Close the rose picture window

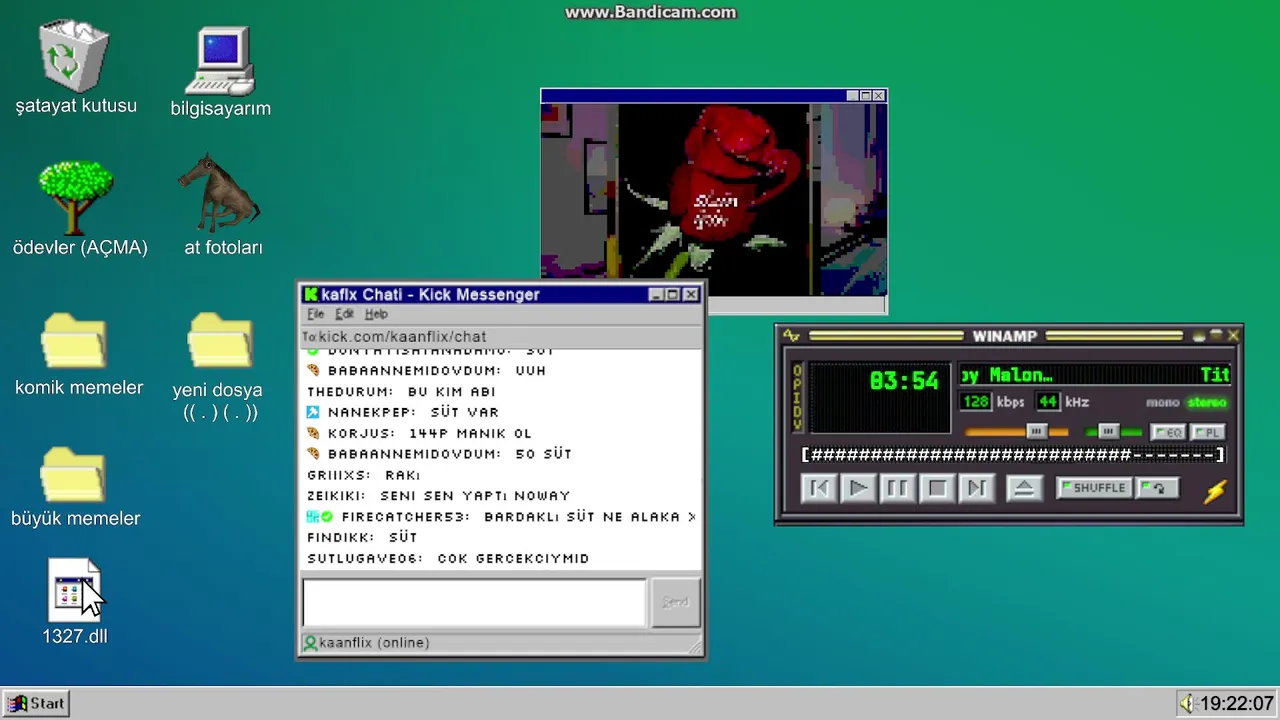(x=879, y=96)
